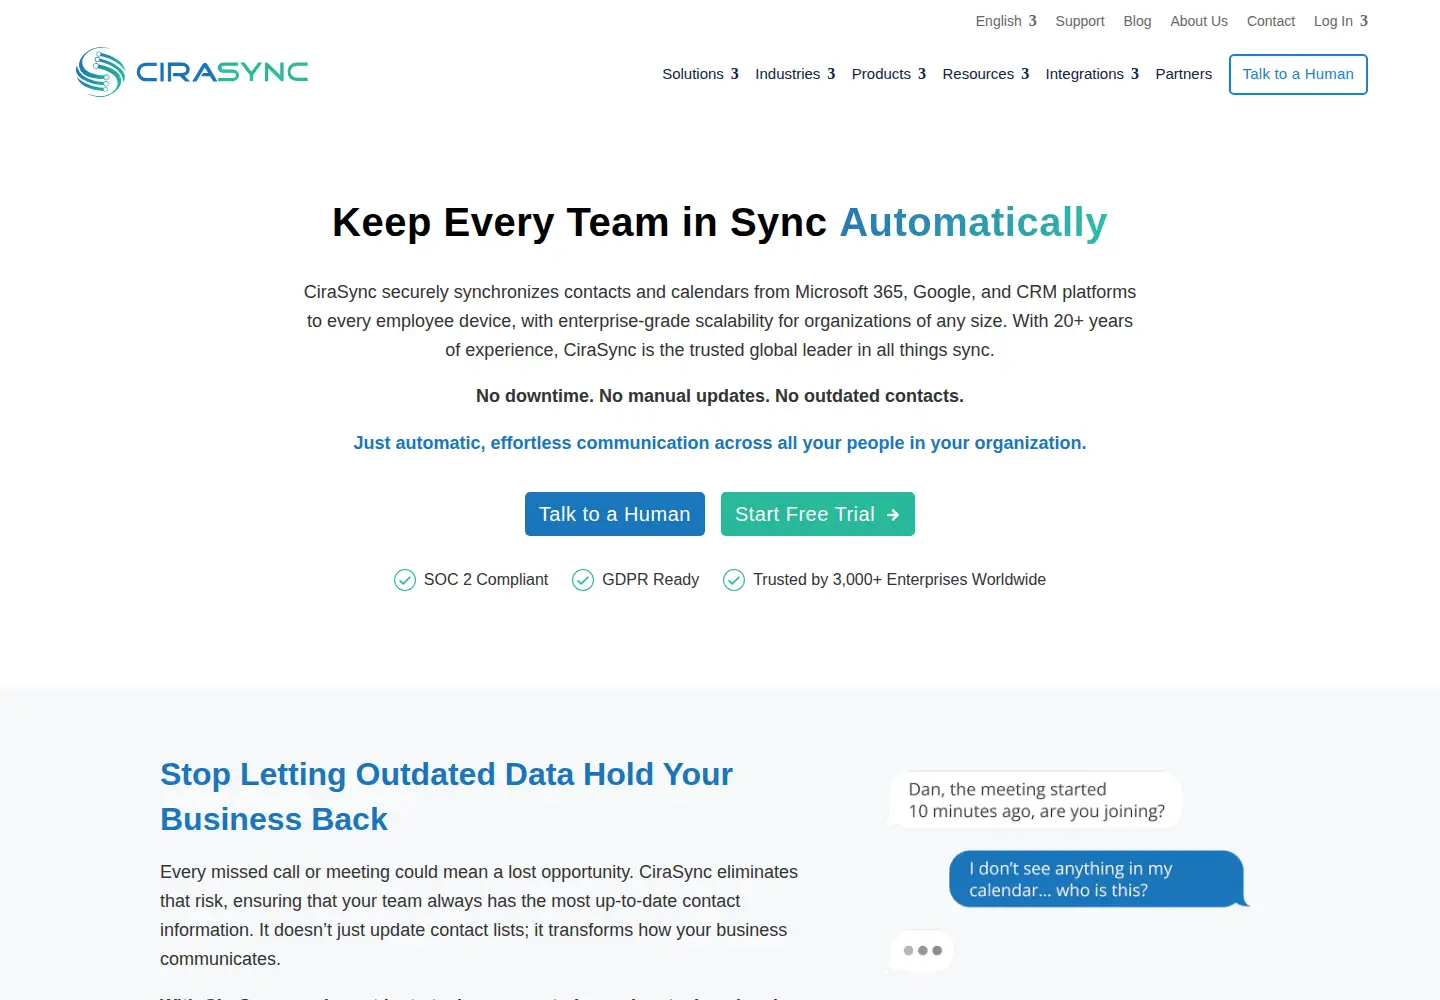This screenshot has width=1440, height=1000.
Task: Click the 'Keep Every Team in Sync Automatically' heading
Action: pos(720,222)
